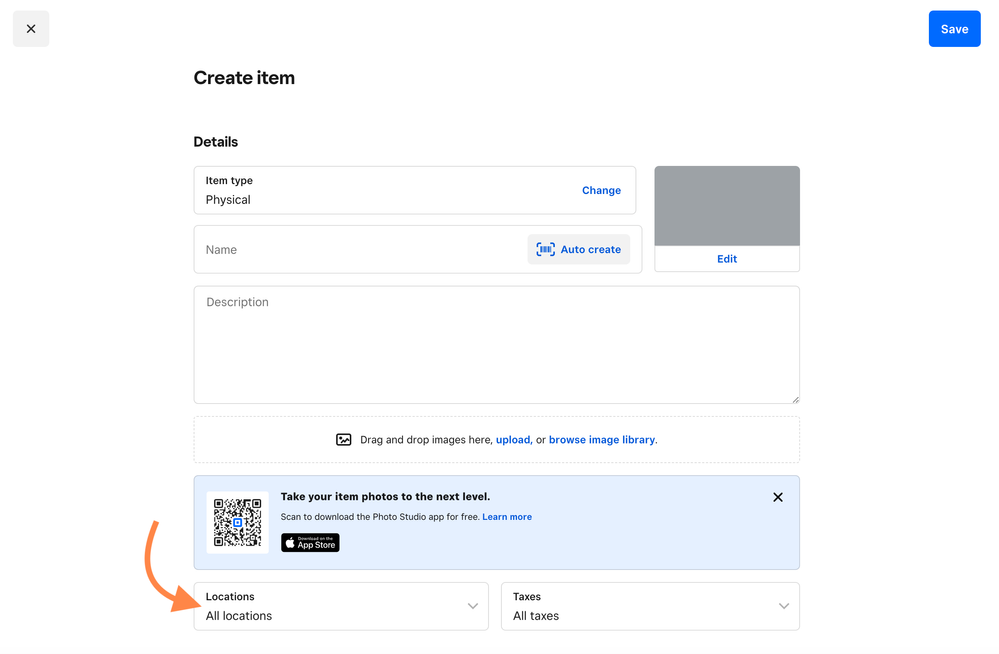Click the Save button
The width and height of the screenshot is (999, 654).
(x=954, y=29)
